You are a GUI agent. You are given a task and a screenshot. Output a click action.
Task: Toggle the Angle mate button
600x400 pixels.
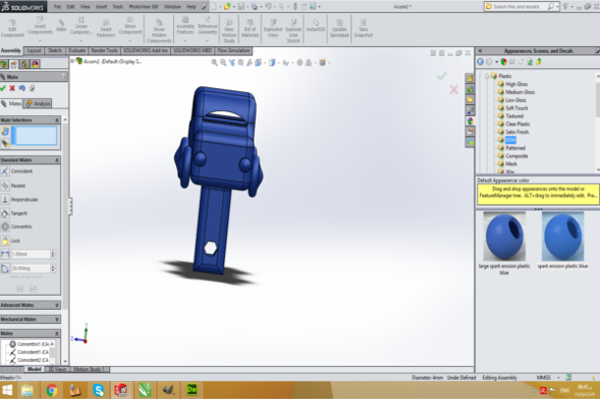[5, 268]
